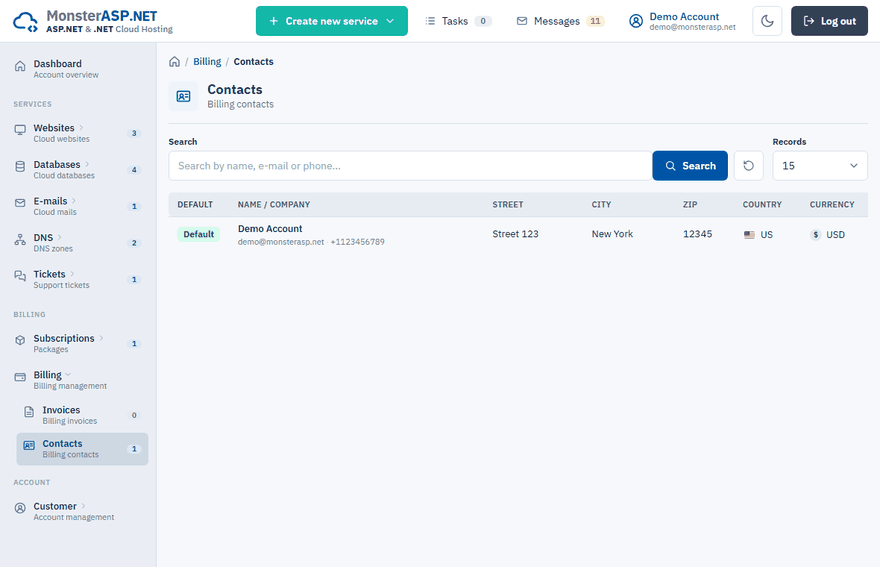Open Tasks in the top bar
The image size is (880, 567).
pyautogui.click(x=458, y=21)
